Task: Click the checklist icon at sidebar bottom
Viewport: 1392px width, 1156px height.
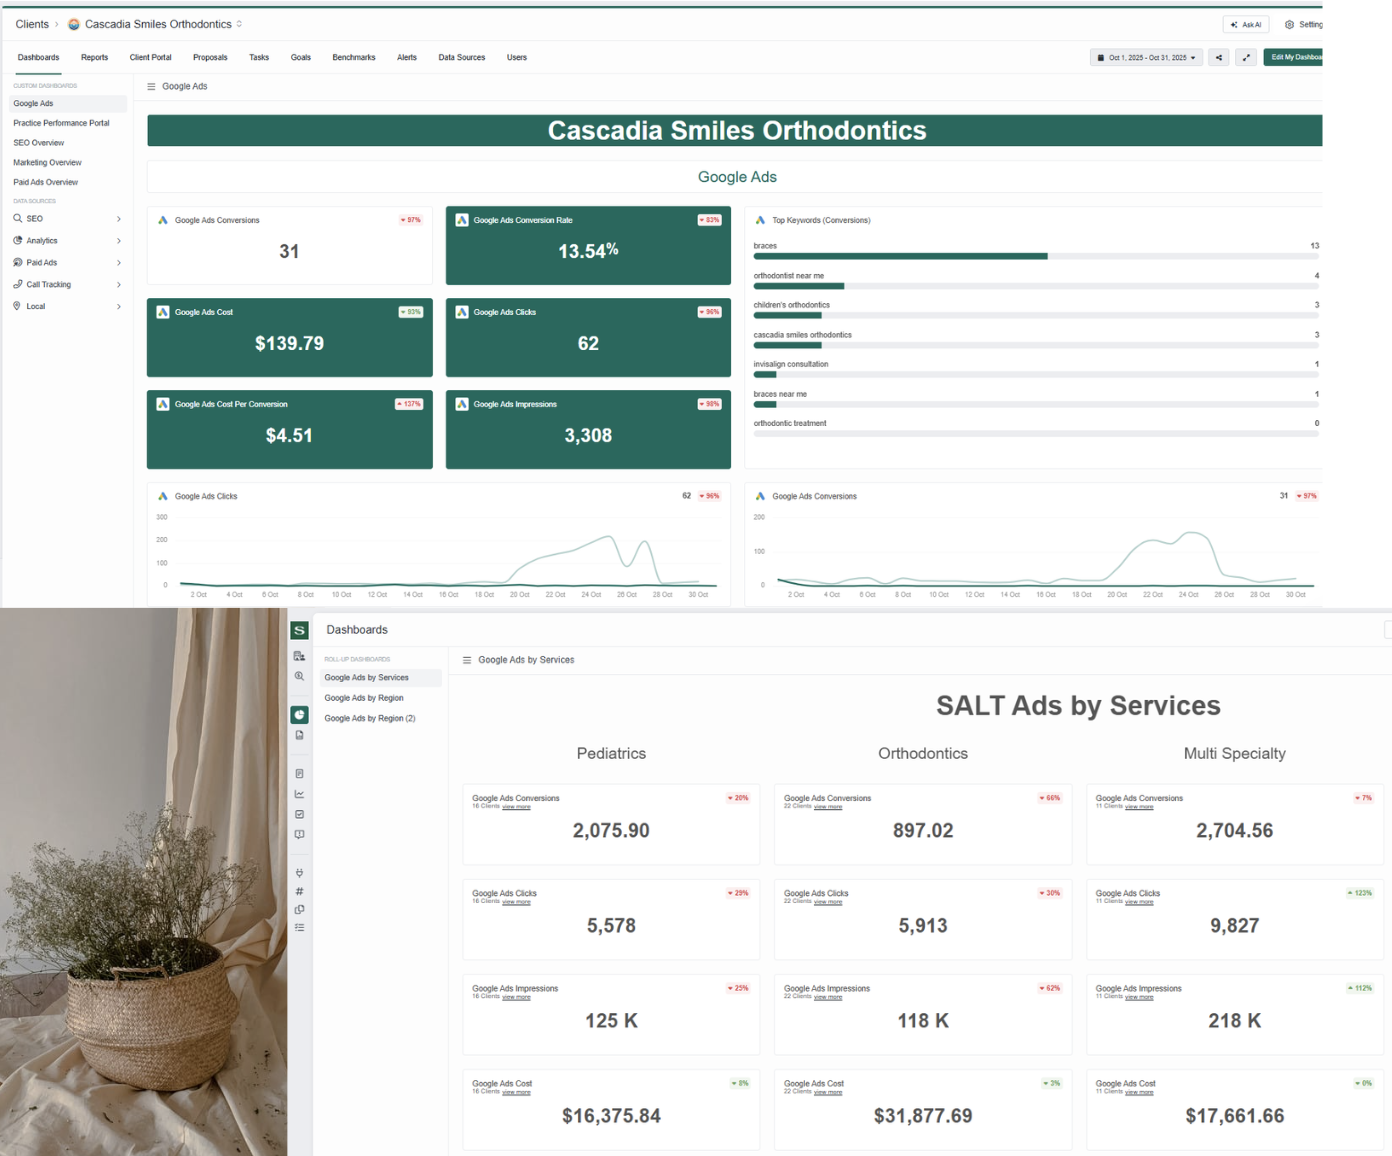Action: (299, 927)
